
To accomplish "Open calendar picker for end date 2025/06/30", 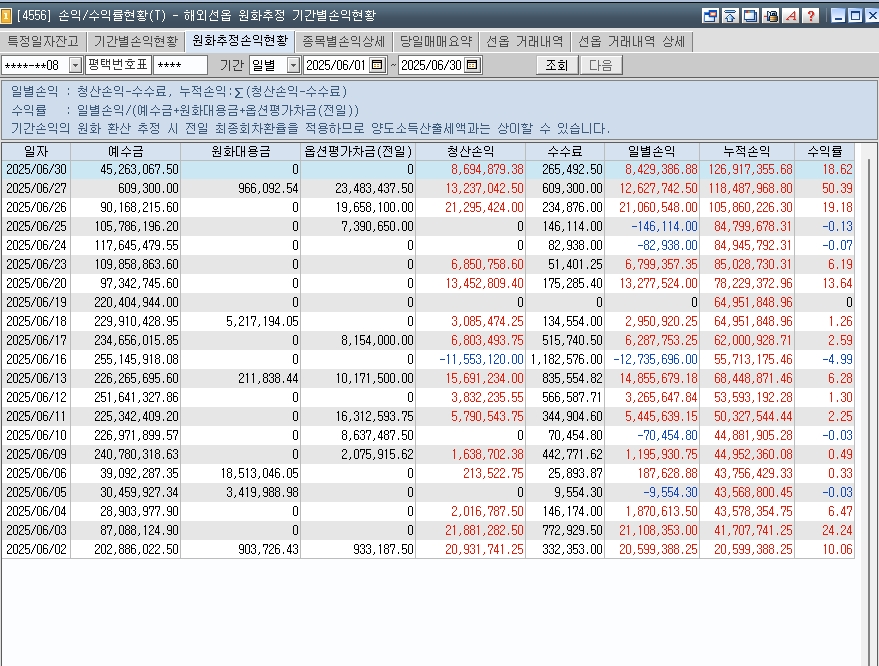I will pyautogui.click(x=473, y=65).
